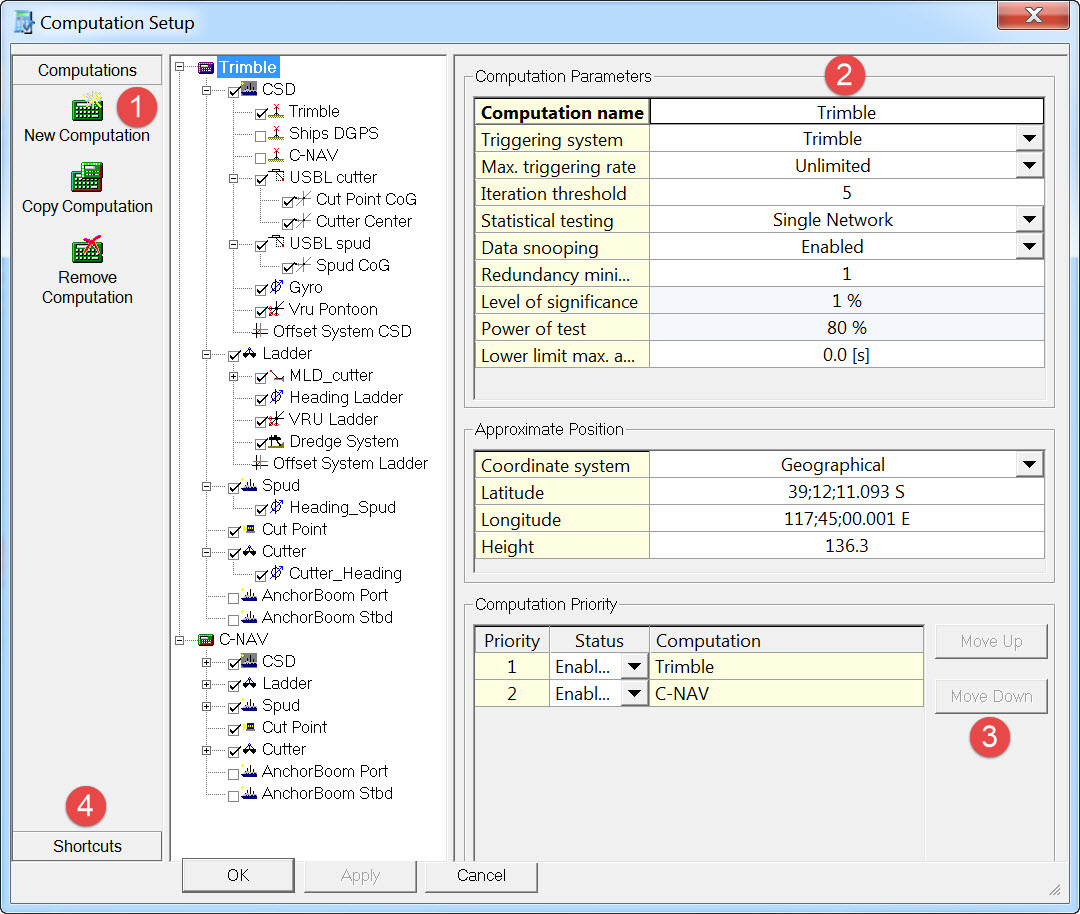Click the Remove Computation icon
This screenshot has height=914, width=1080.
point(87,249)
